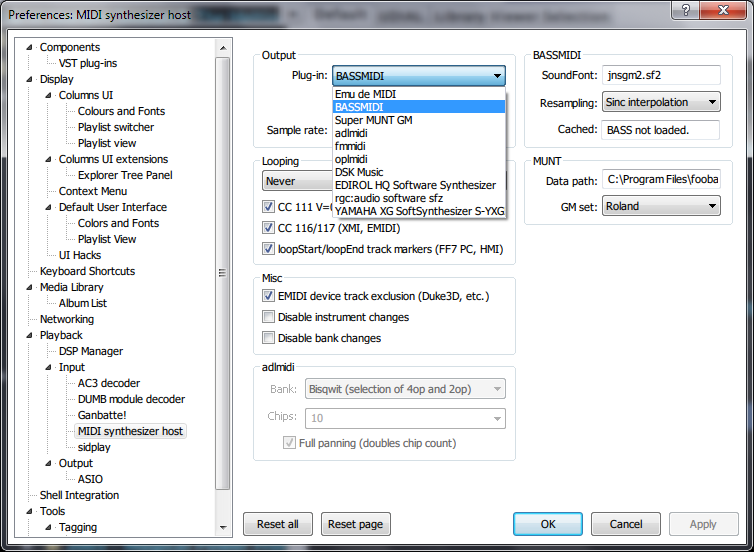
Task: Open Album List page
Action: 83,303
